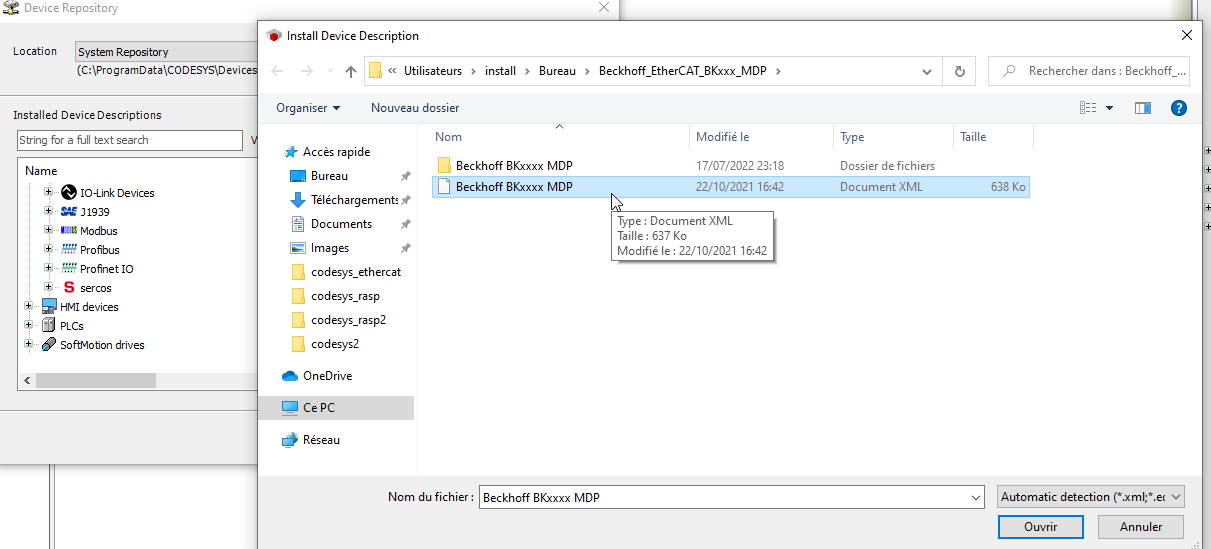Expand the HMI devices node
The height and width of the screenshot is (549, 1211).
pos(29,306)
